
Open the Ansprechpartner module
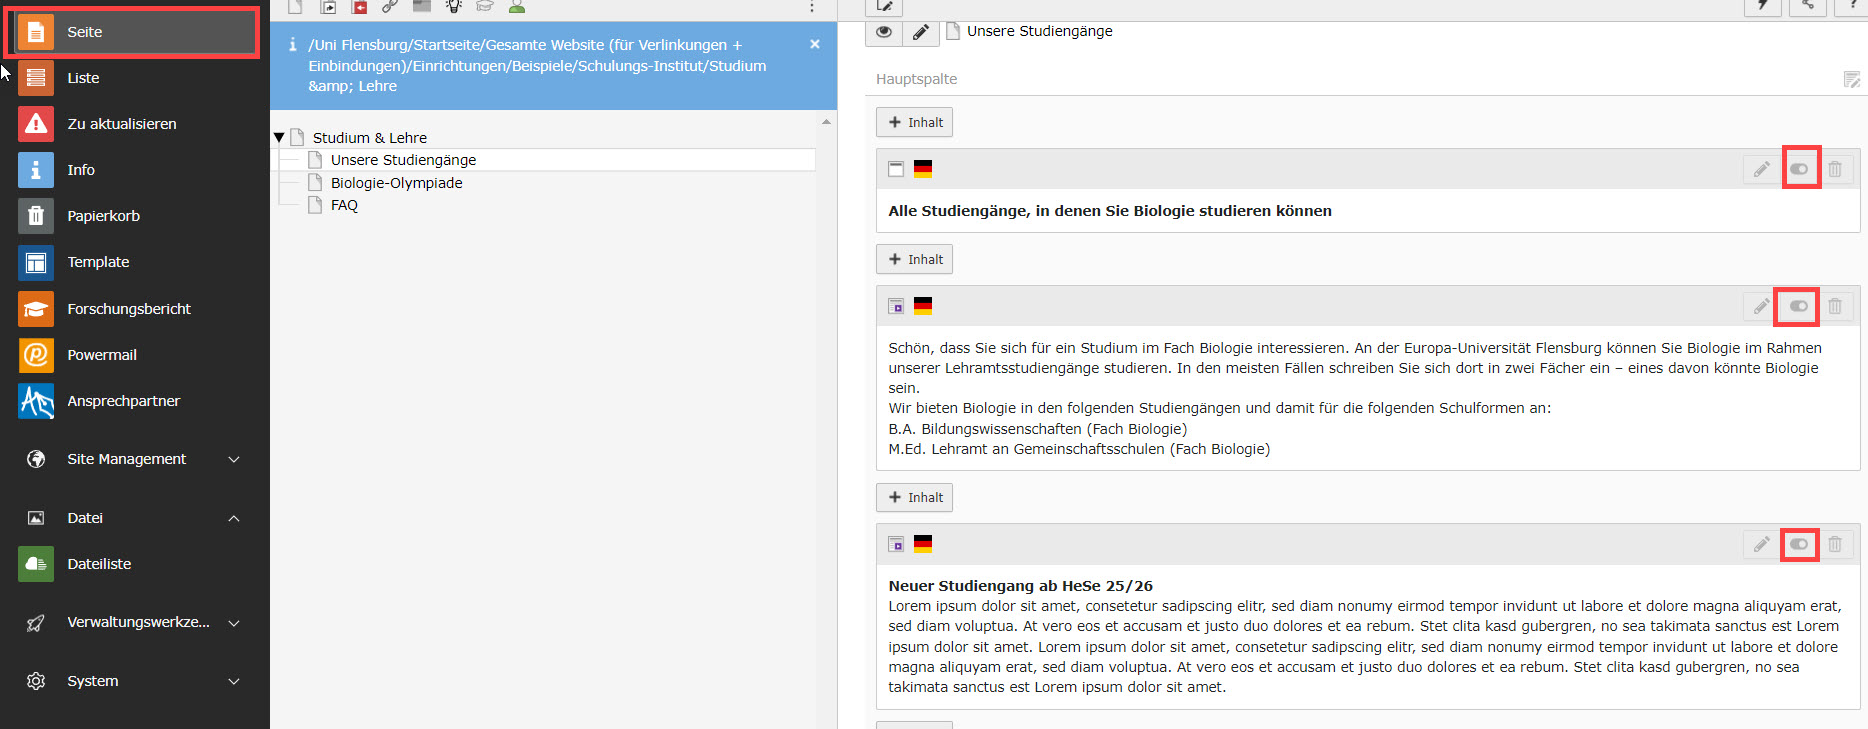pos(123,401)
